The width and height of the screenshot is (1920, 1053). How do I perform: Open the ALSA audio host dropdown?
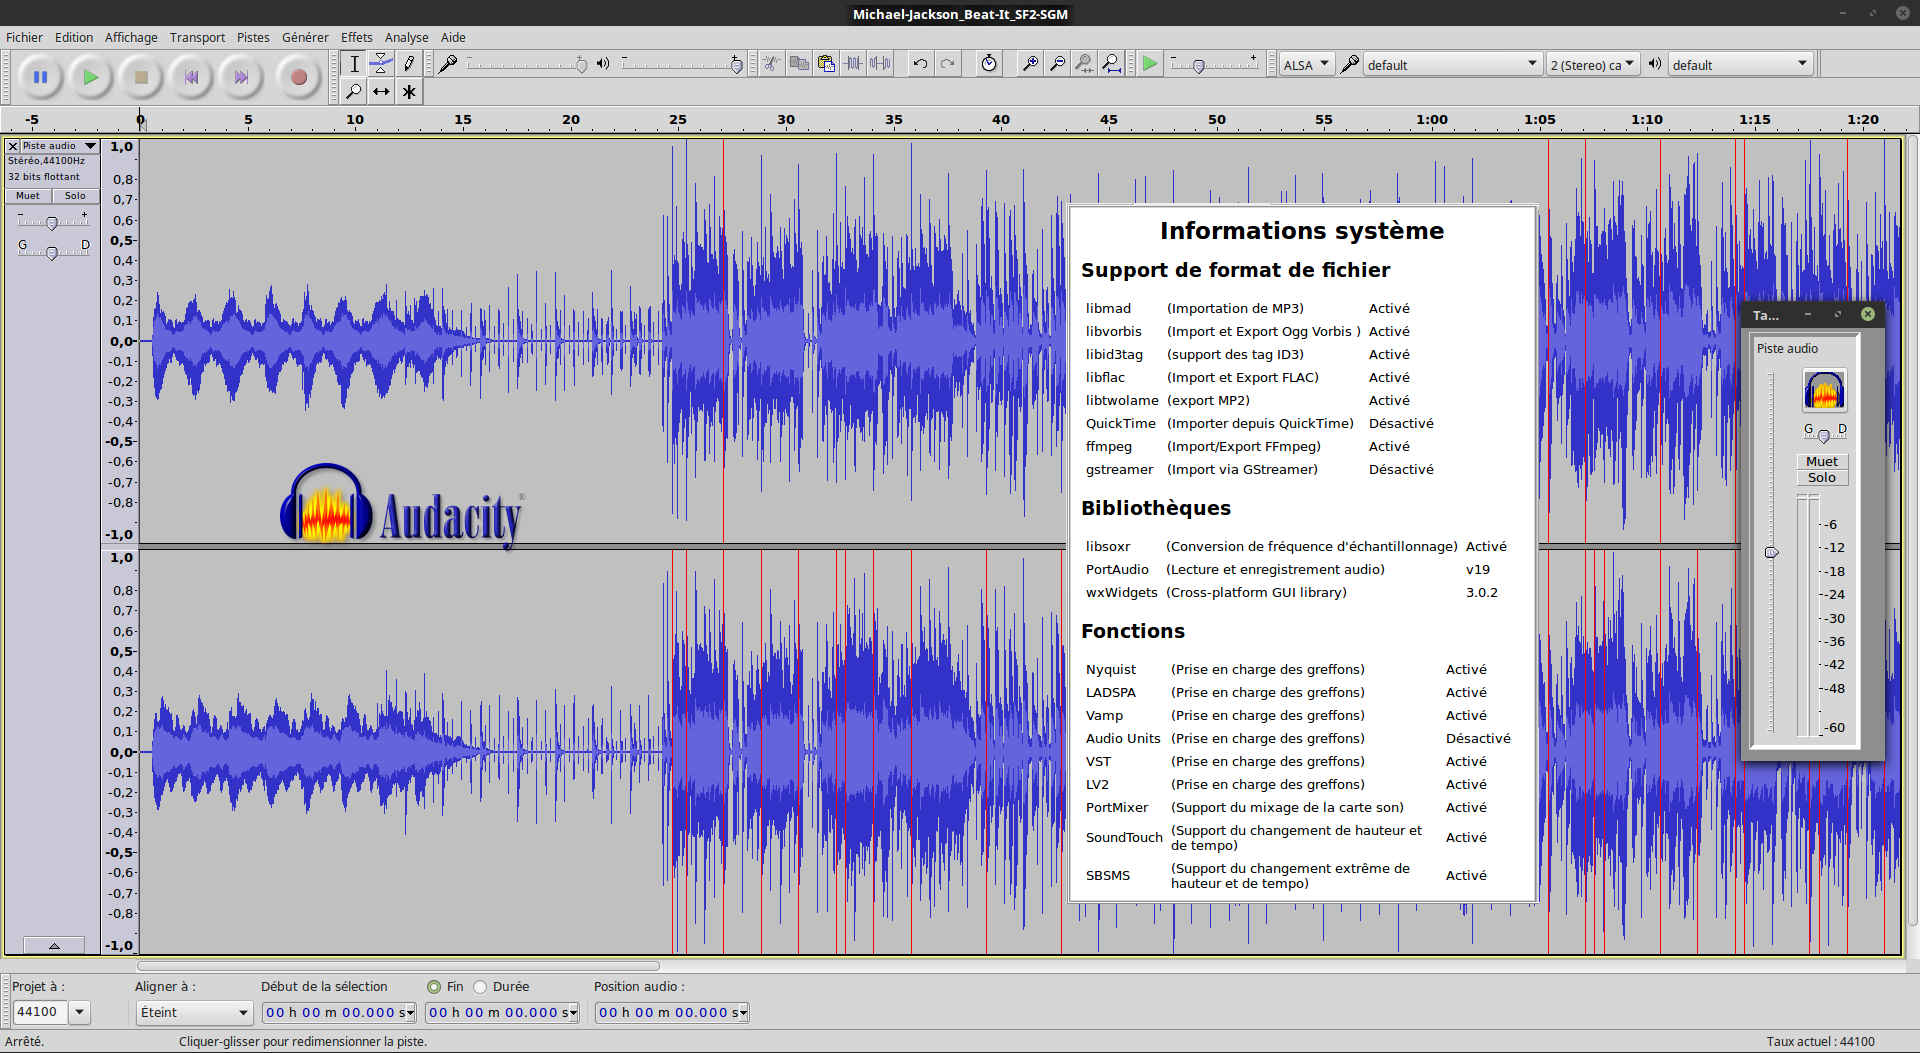1306,65
